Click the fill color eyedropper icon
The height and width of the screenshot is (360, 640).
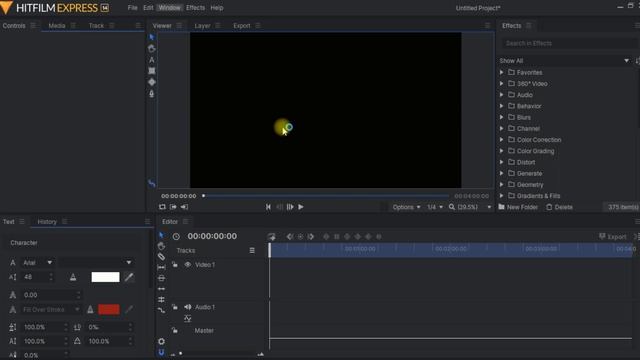129,277
